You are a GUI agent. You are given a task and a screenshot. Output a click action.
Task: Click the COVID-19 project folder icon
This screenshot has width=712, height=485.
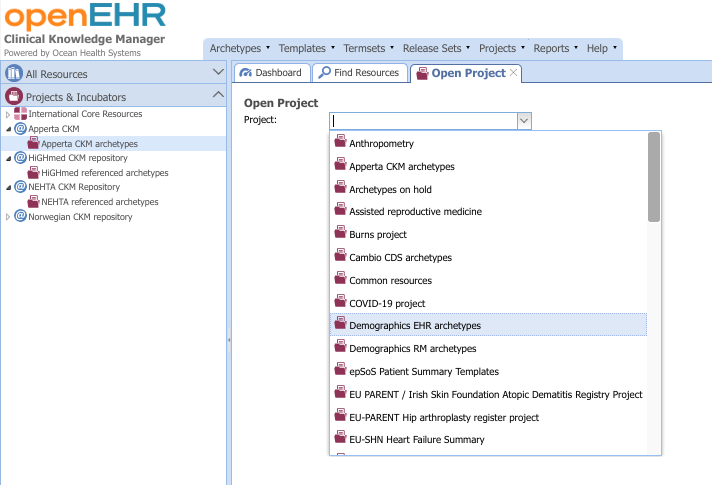coord(341,301)
